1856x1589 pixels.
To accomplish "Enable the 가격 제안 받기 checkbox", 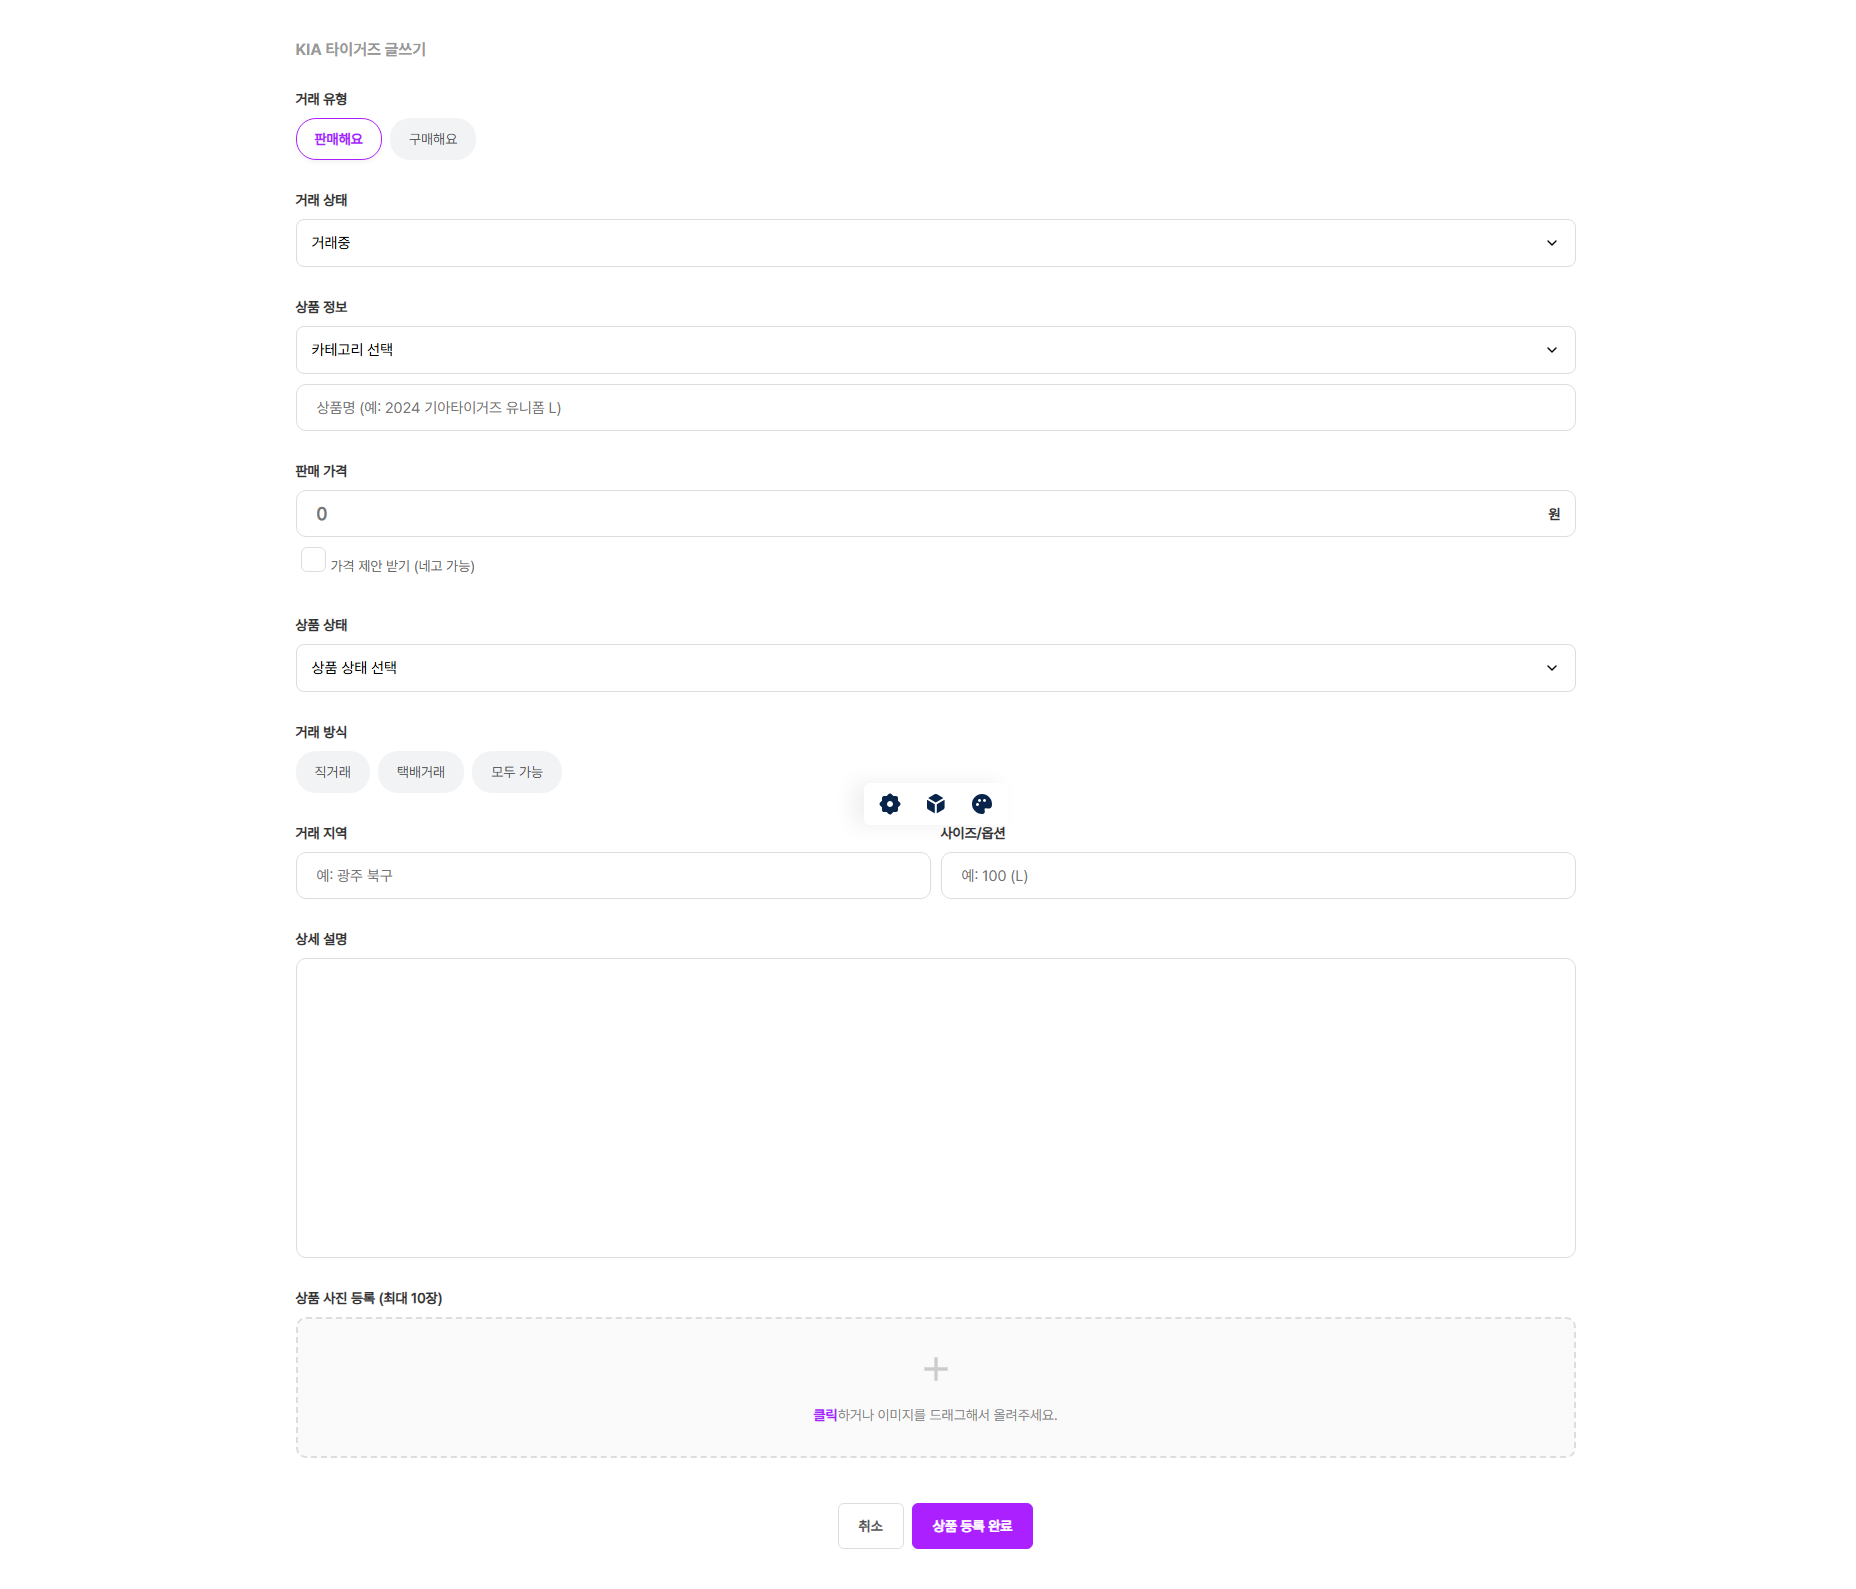I will tap(313, 560).
